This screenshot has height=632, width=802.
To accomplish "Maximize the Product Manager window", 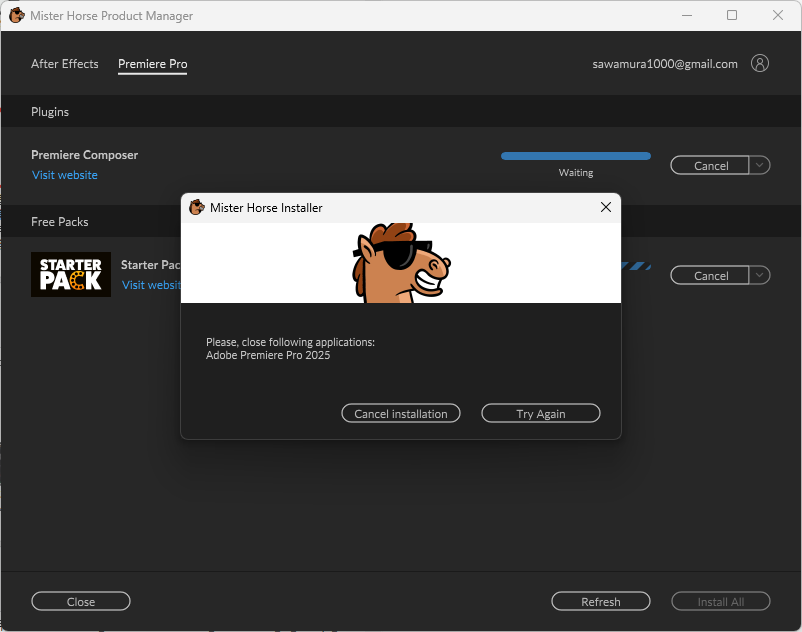I will click(732, 15).
